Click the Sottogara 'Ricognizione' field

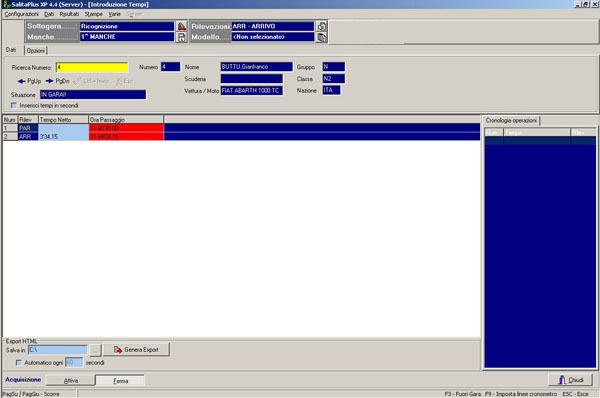coord(127,26)
